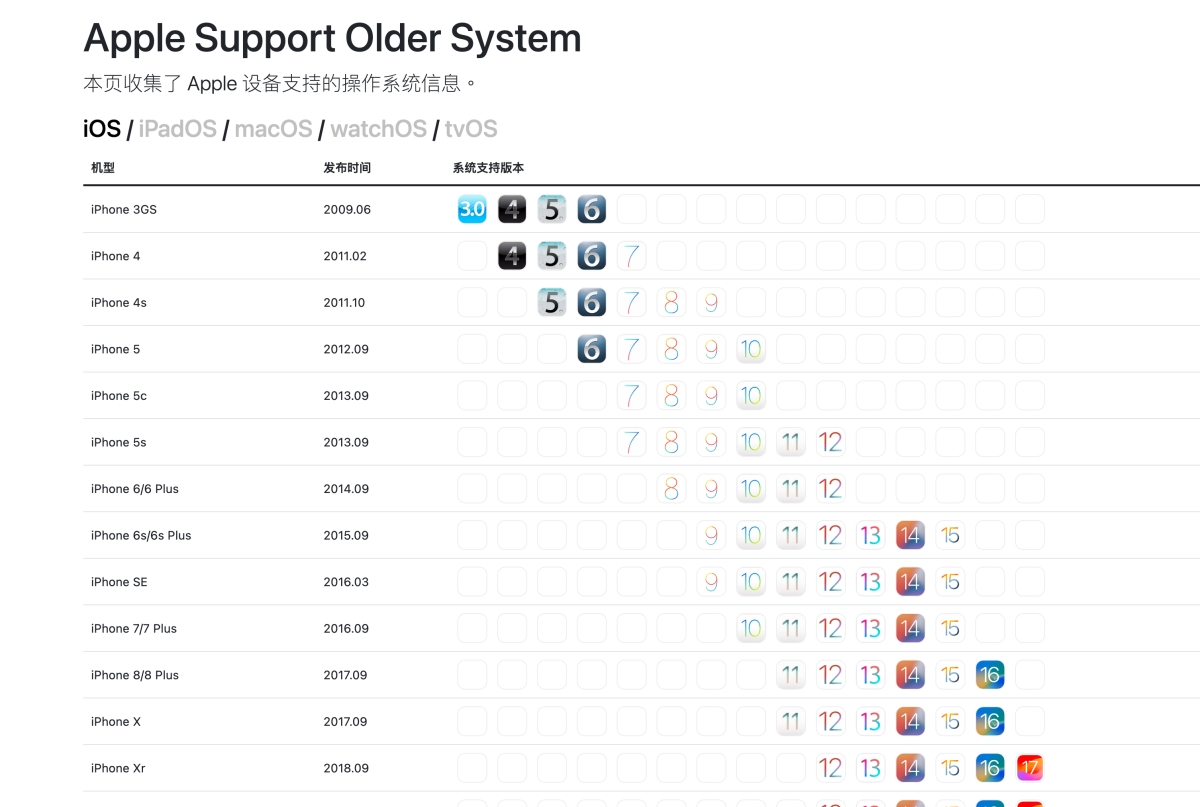This screenshot has width=1200, height=807.
Task: Click iOS 6 icon in iPhone 5 row
Action: [592, 349]
